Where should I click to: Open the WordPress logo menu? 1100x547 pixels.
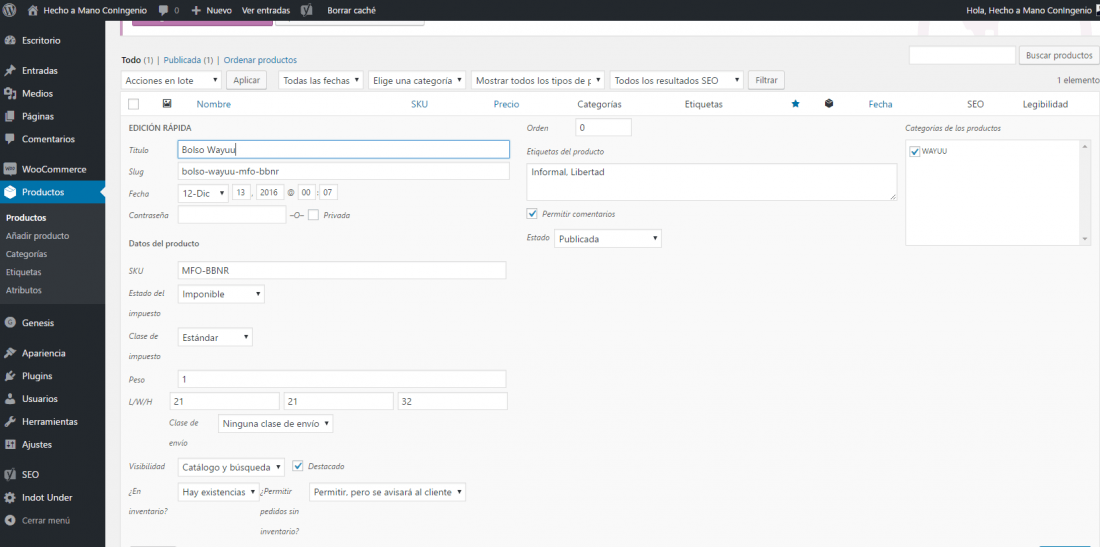click(10, 11)
